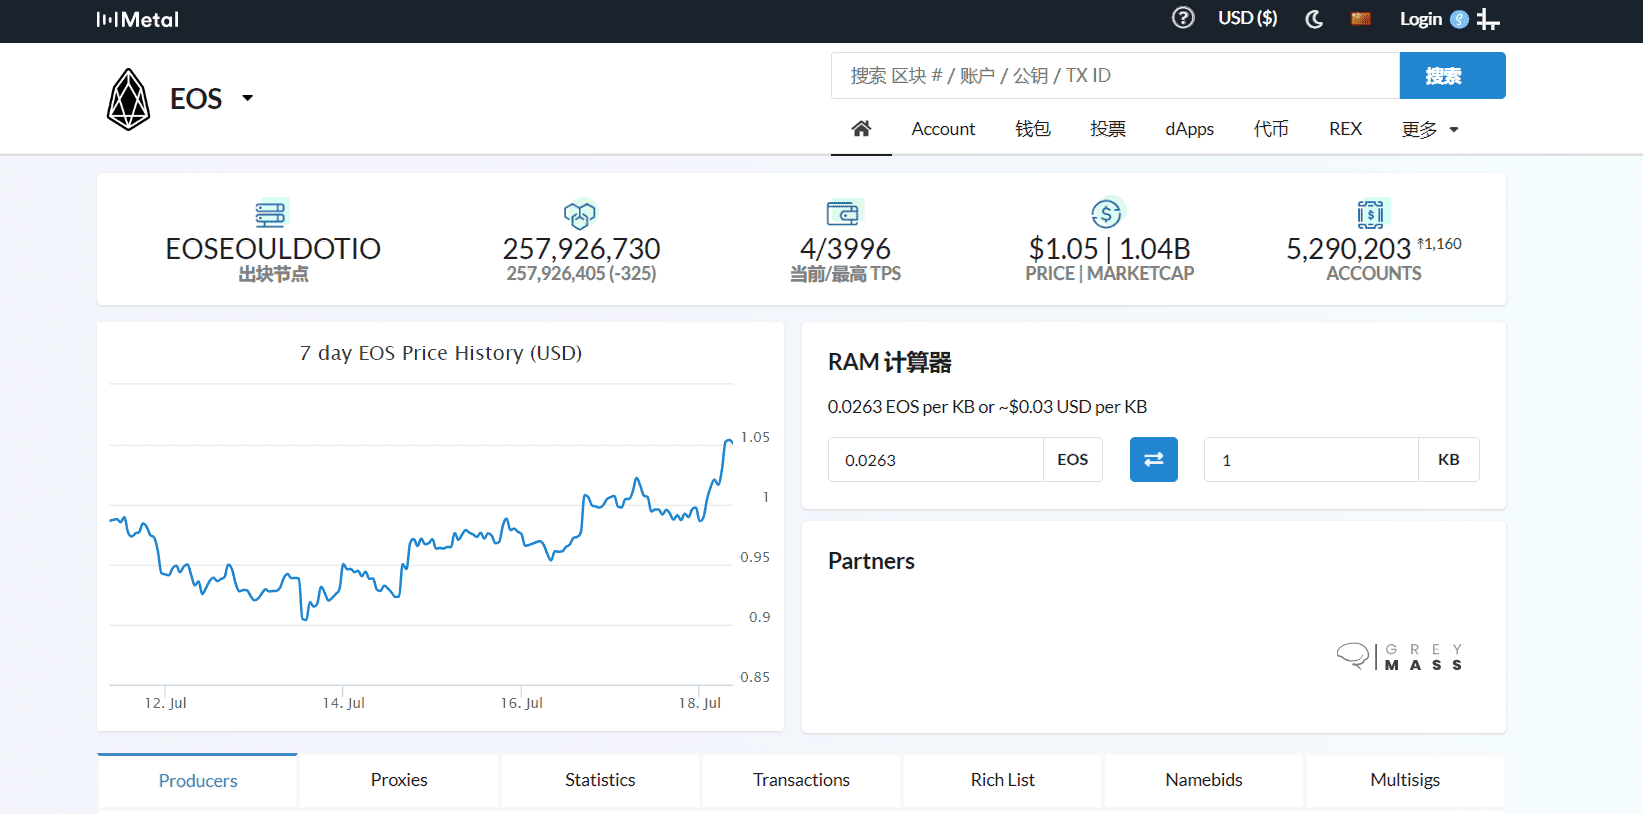Open the Greymass partner logo
1643x814 pixels.
coord(1400,657)
